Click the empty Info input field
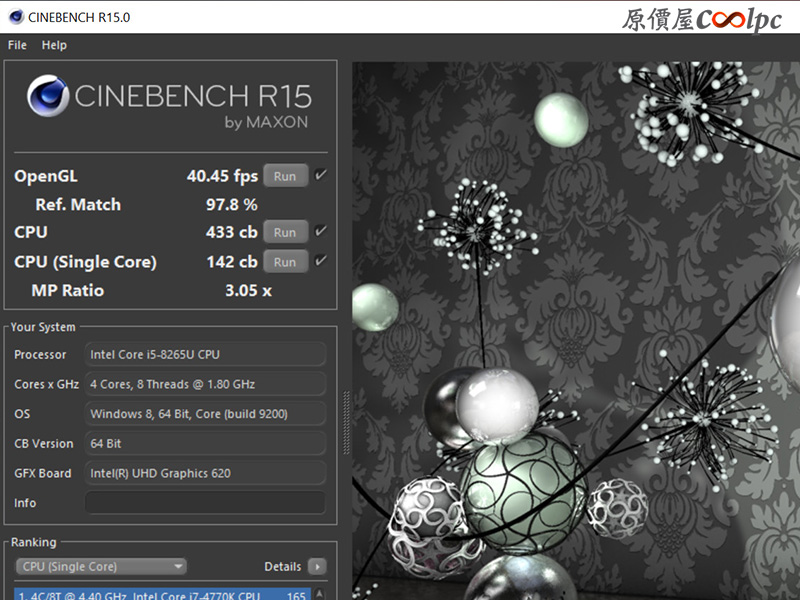Viewport: 800px width, 600px height. (205, 503)
